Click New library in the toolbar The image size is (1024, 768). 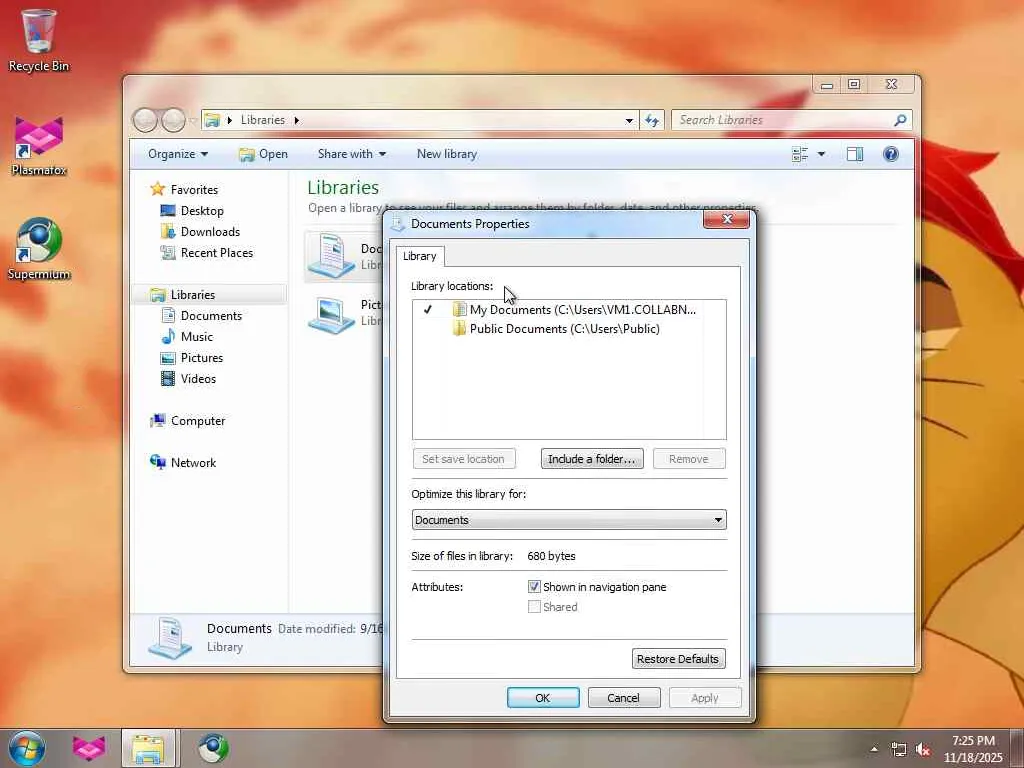click(x=447, y=154)
